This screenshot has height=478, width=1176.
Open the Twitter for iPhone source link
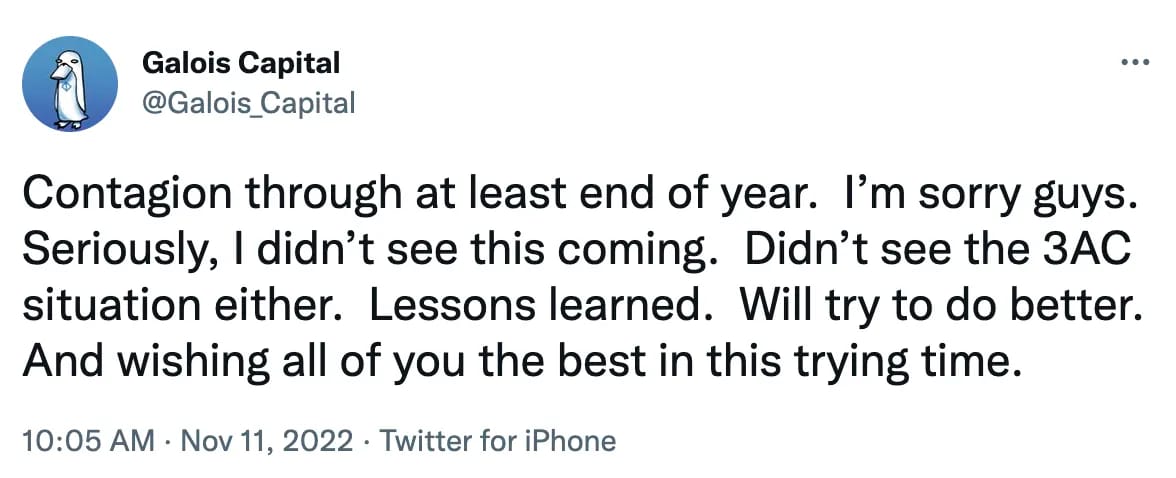499,440
